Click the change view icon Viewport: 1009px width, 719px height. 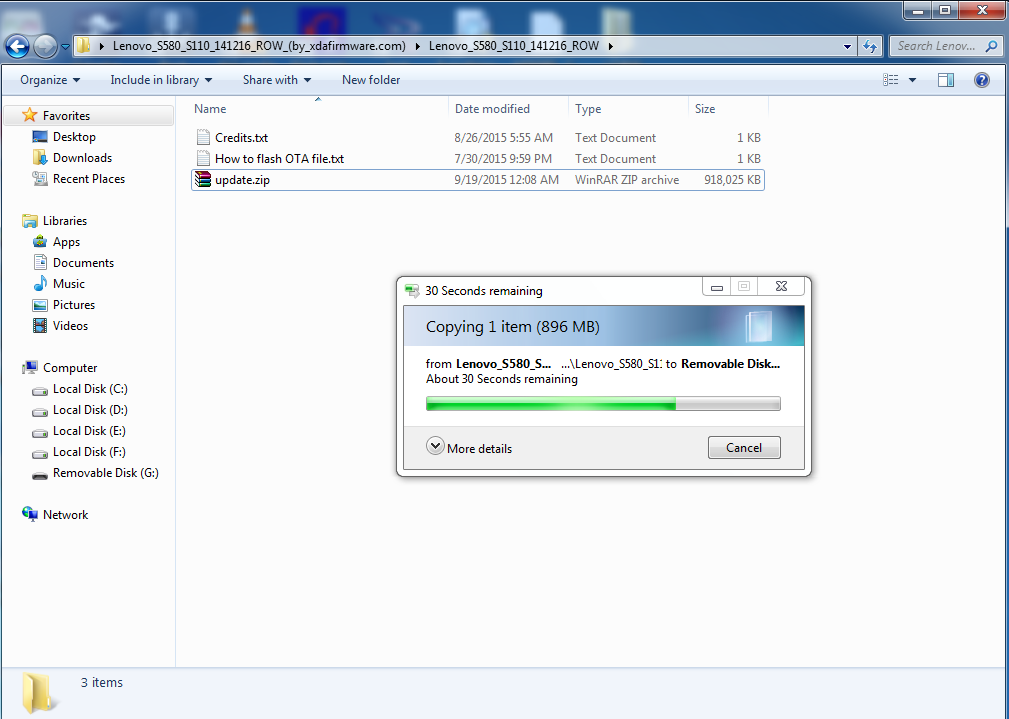[x=891, y=80]
